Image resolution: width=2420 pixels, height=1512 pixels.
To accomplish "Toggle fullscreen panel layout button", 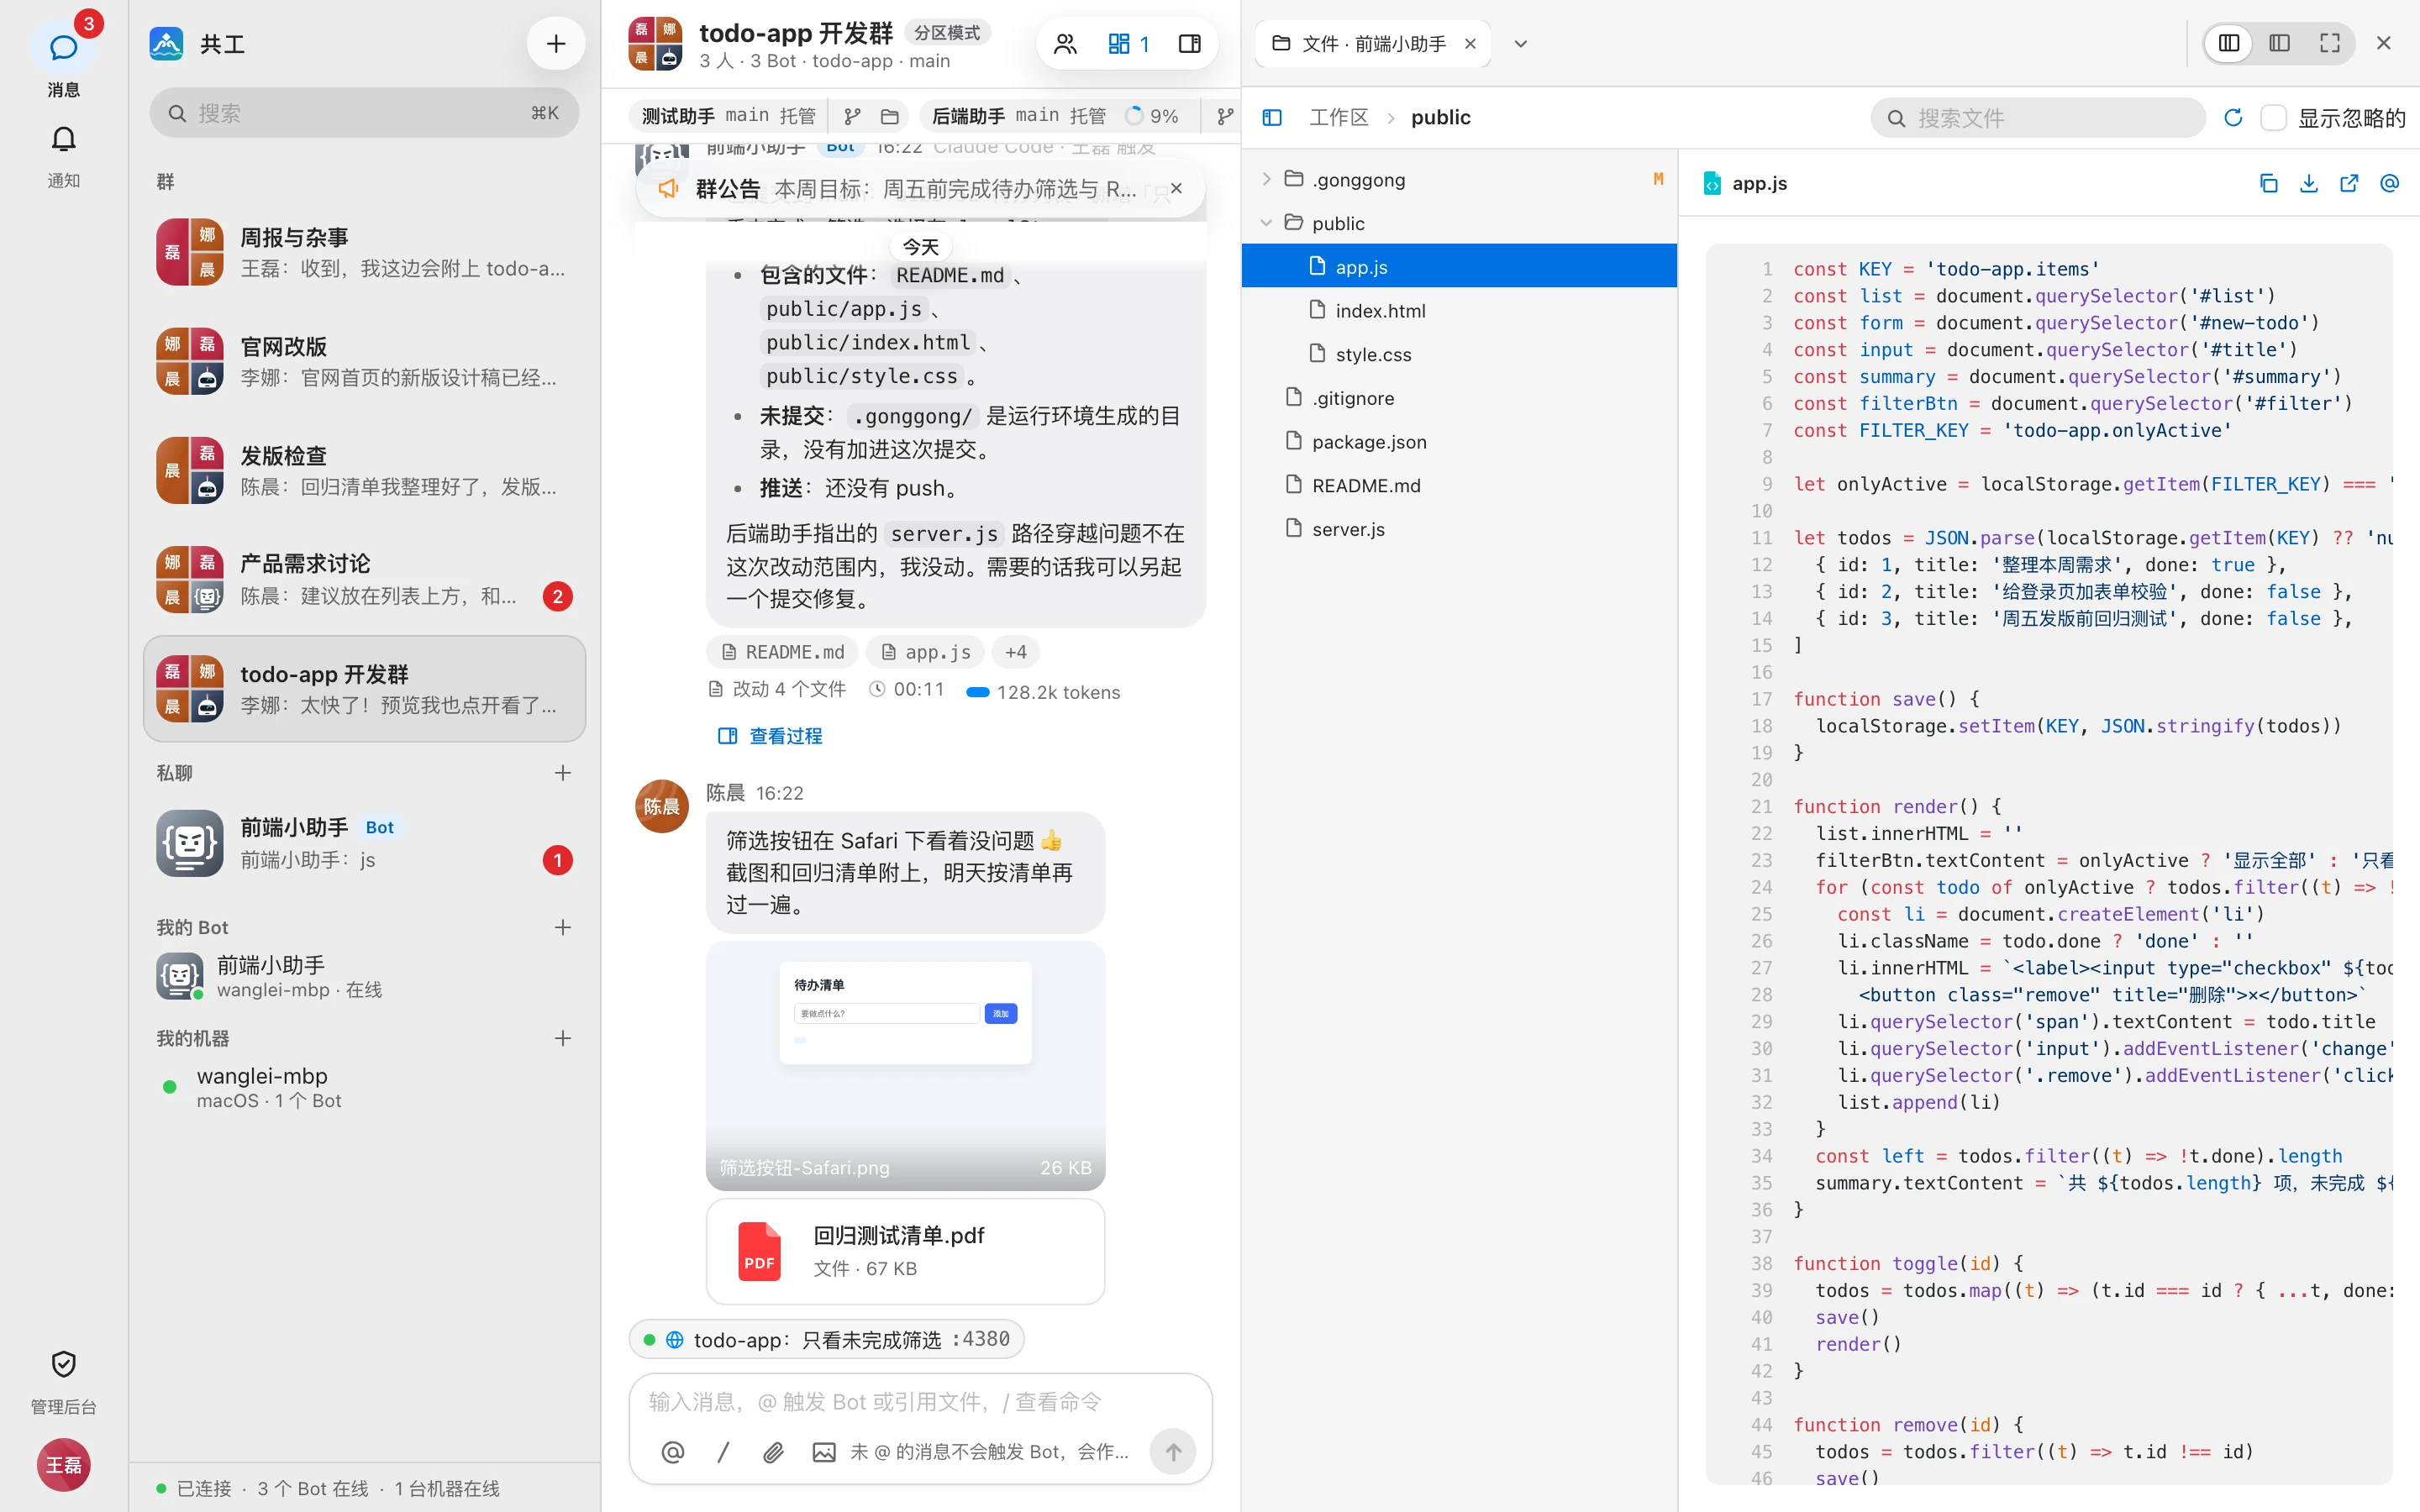I will tap(2329, 43).
